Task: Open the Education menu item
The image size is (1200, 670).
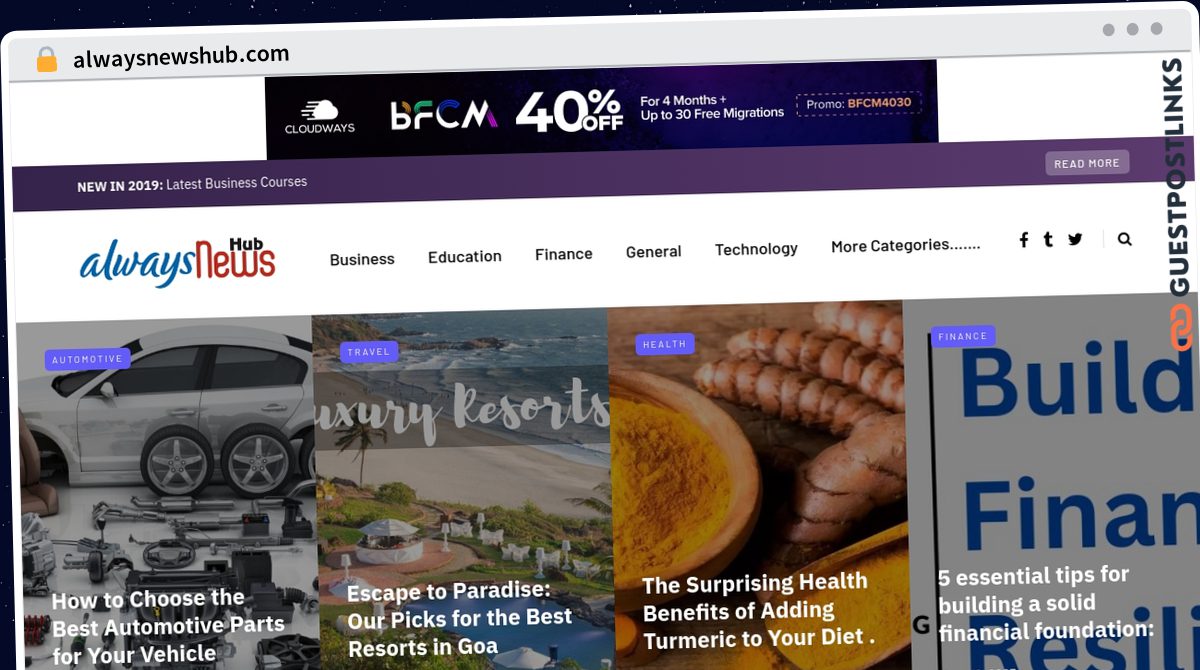Action: (465, 257)
